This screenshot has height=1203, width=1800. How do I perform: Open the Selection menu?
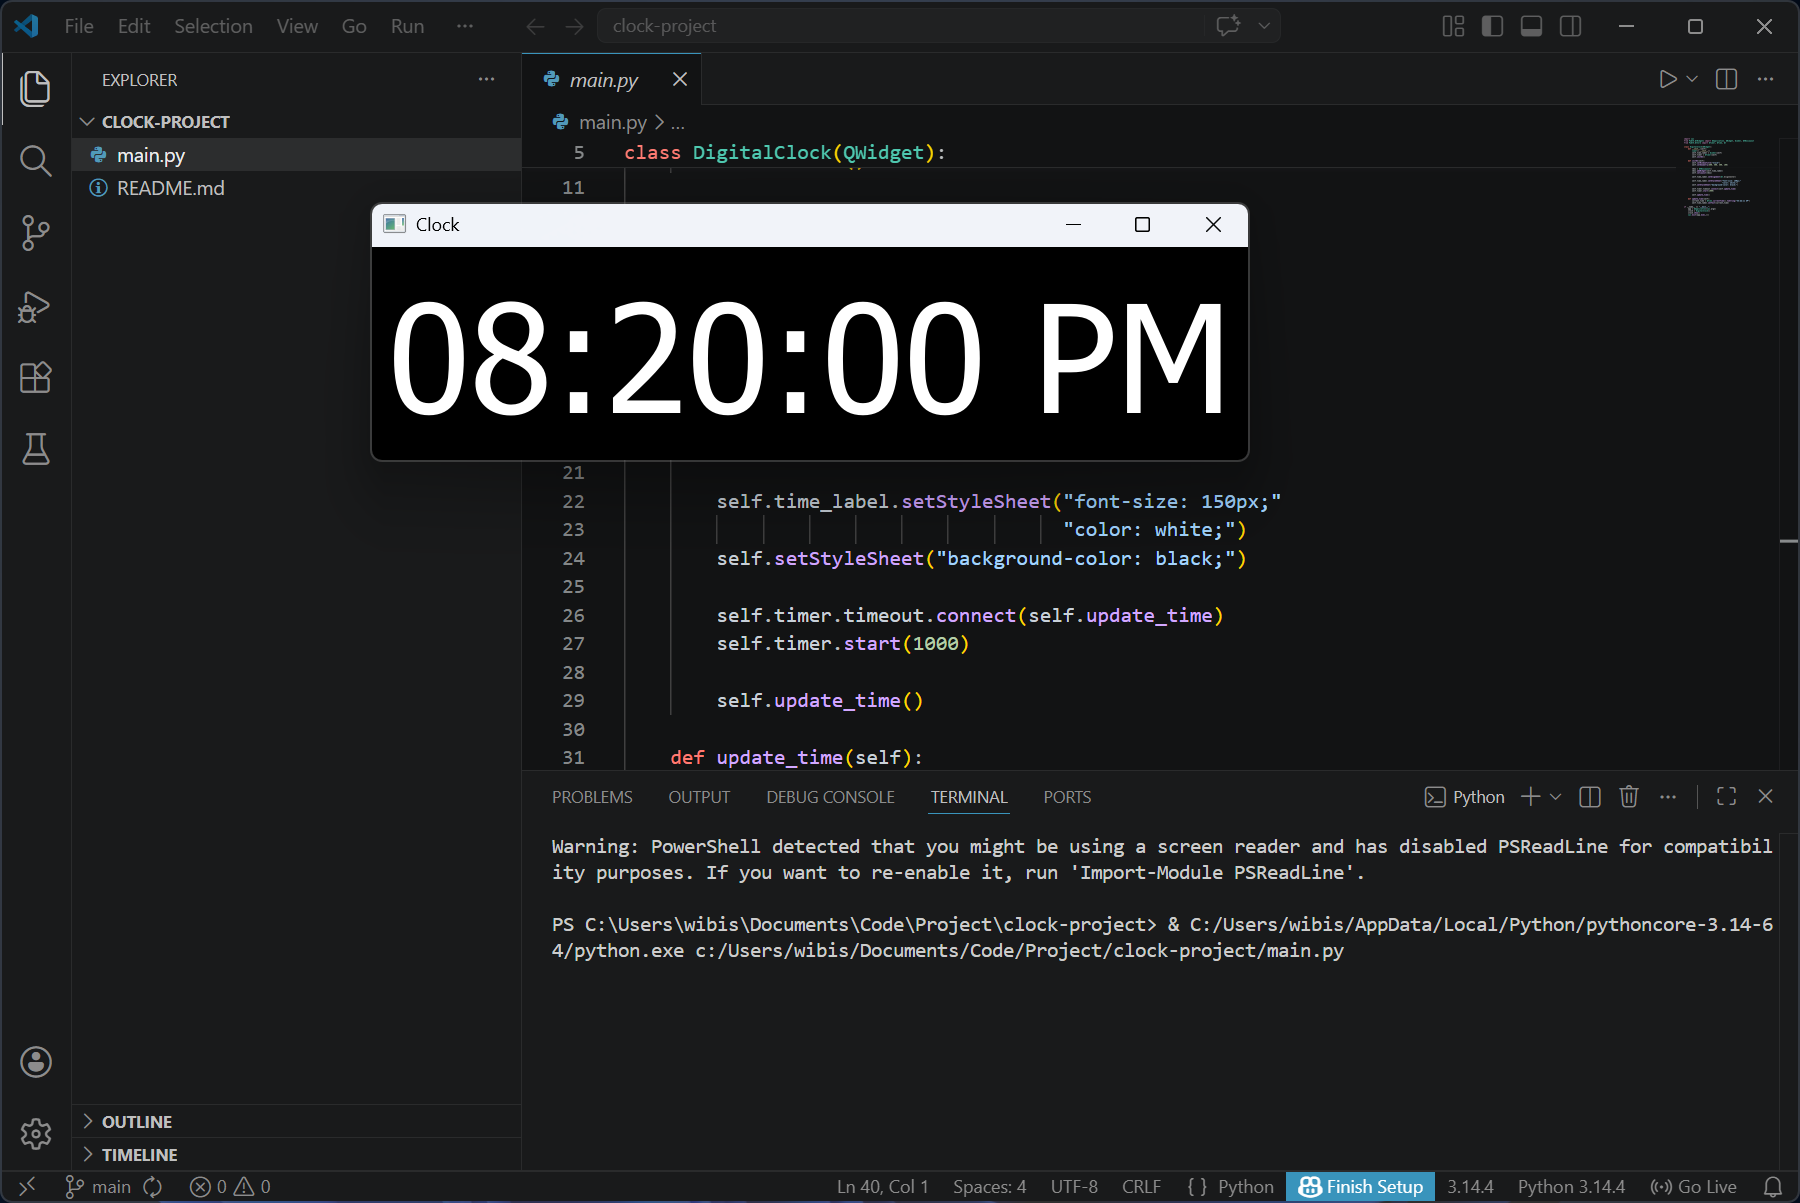[x=213, y=26]
